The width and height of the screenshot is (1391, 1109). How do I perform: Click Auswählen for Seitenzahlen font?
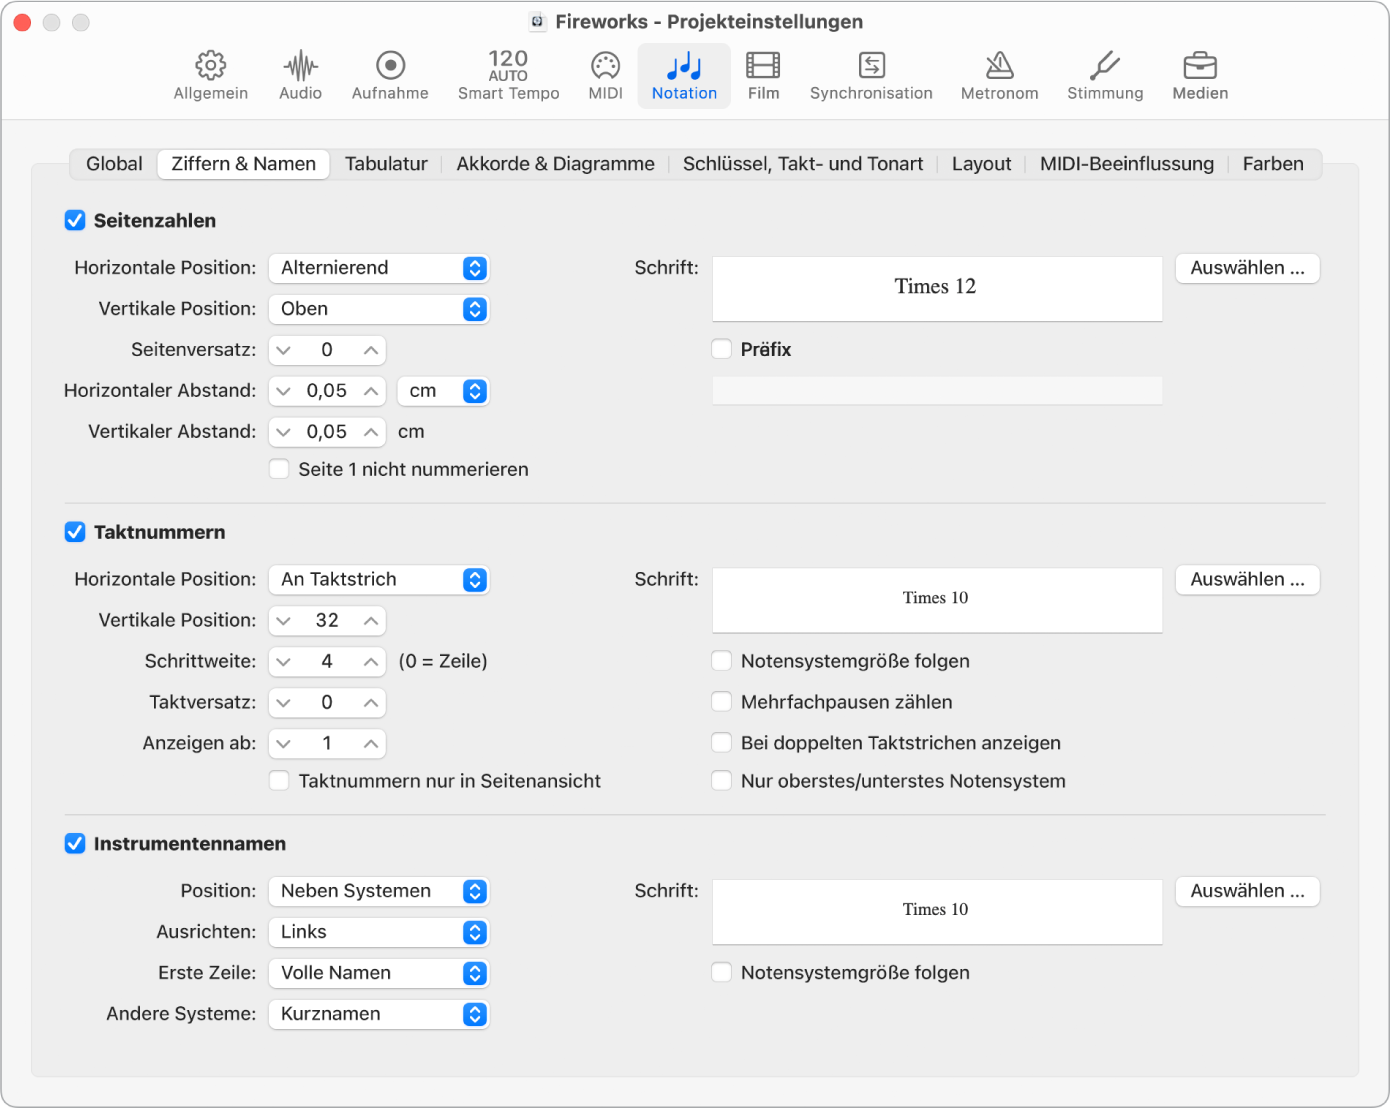point(1246,268)
